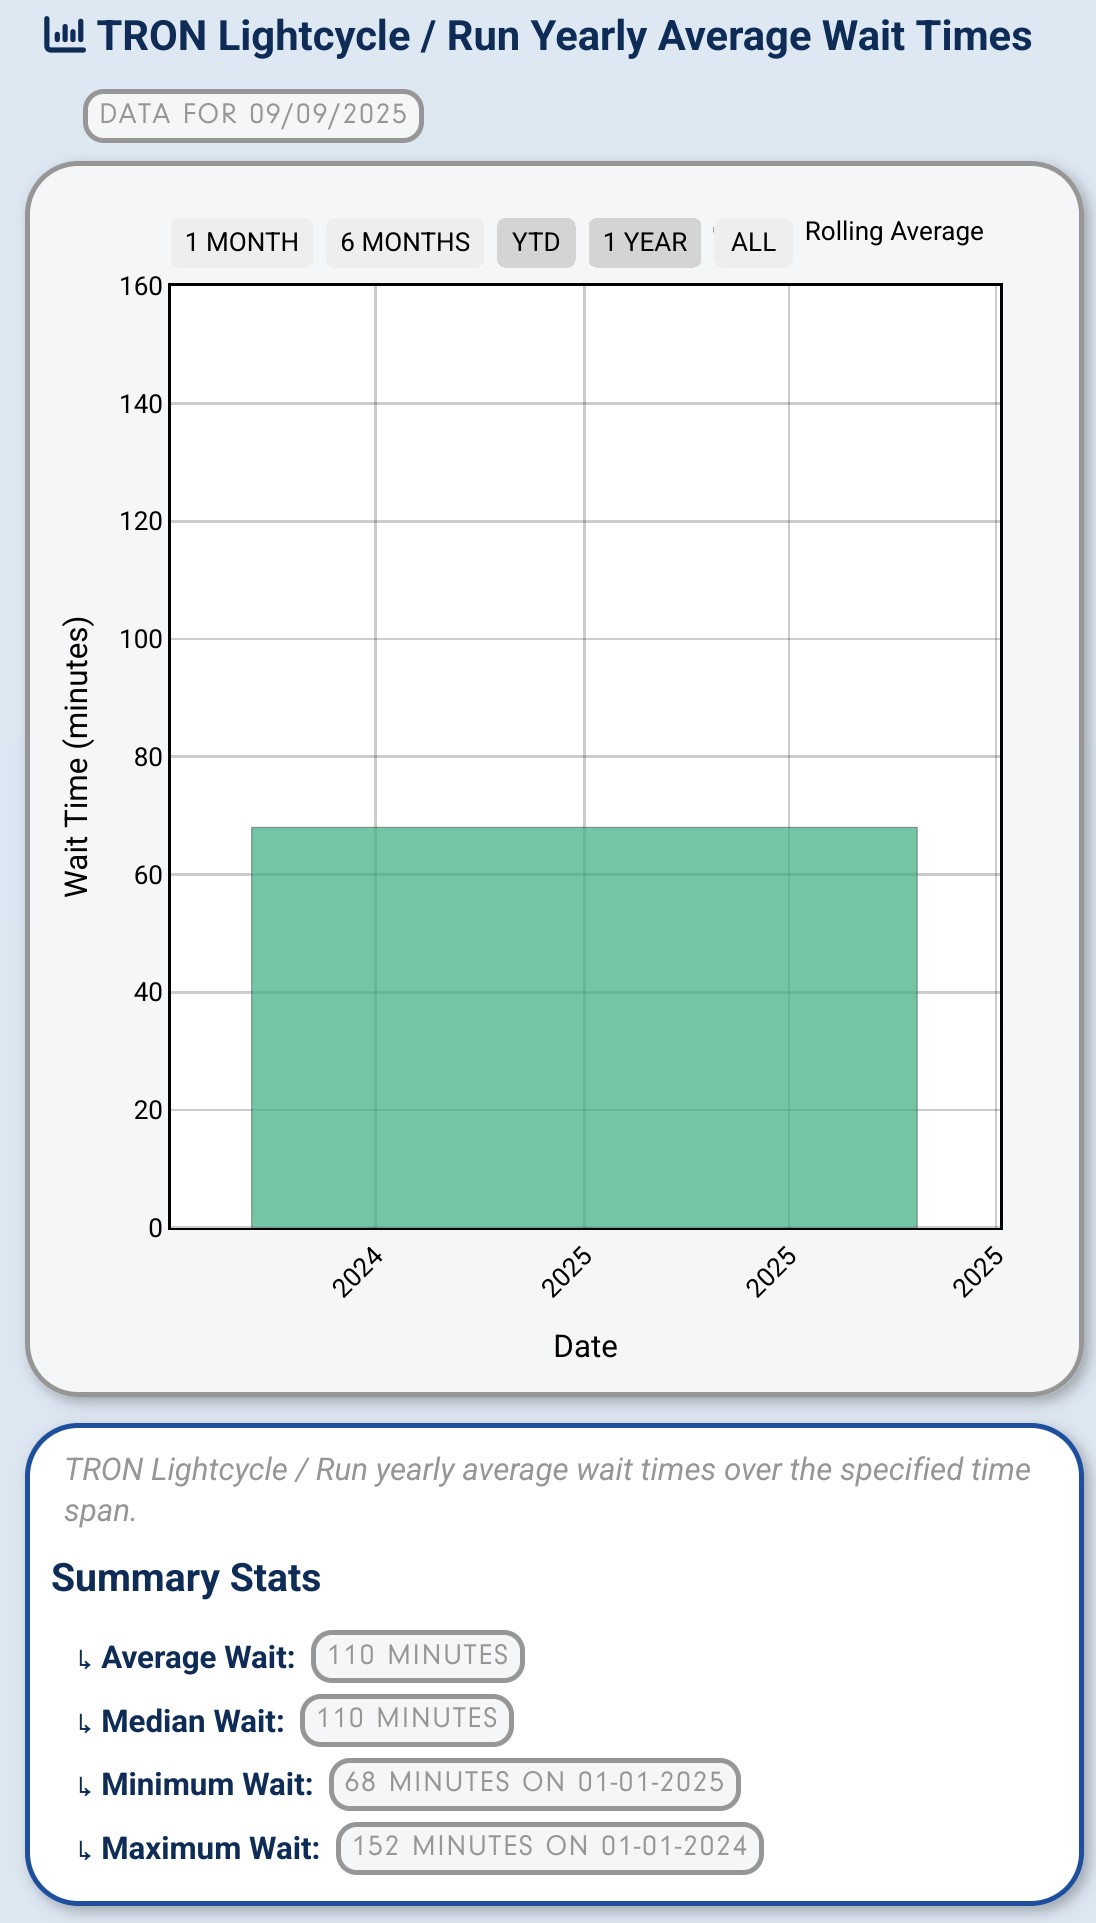Screen dimensions: 1096x1923
Task: Click the arrow icon before Median Wait
Action: click(85, 1722)
